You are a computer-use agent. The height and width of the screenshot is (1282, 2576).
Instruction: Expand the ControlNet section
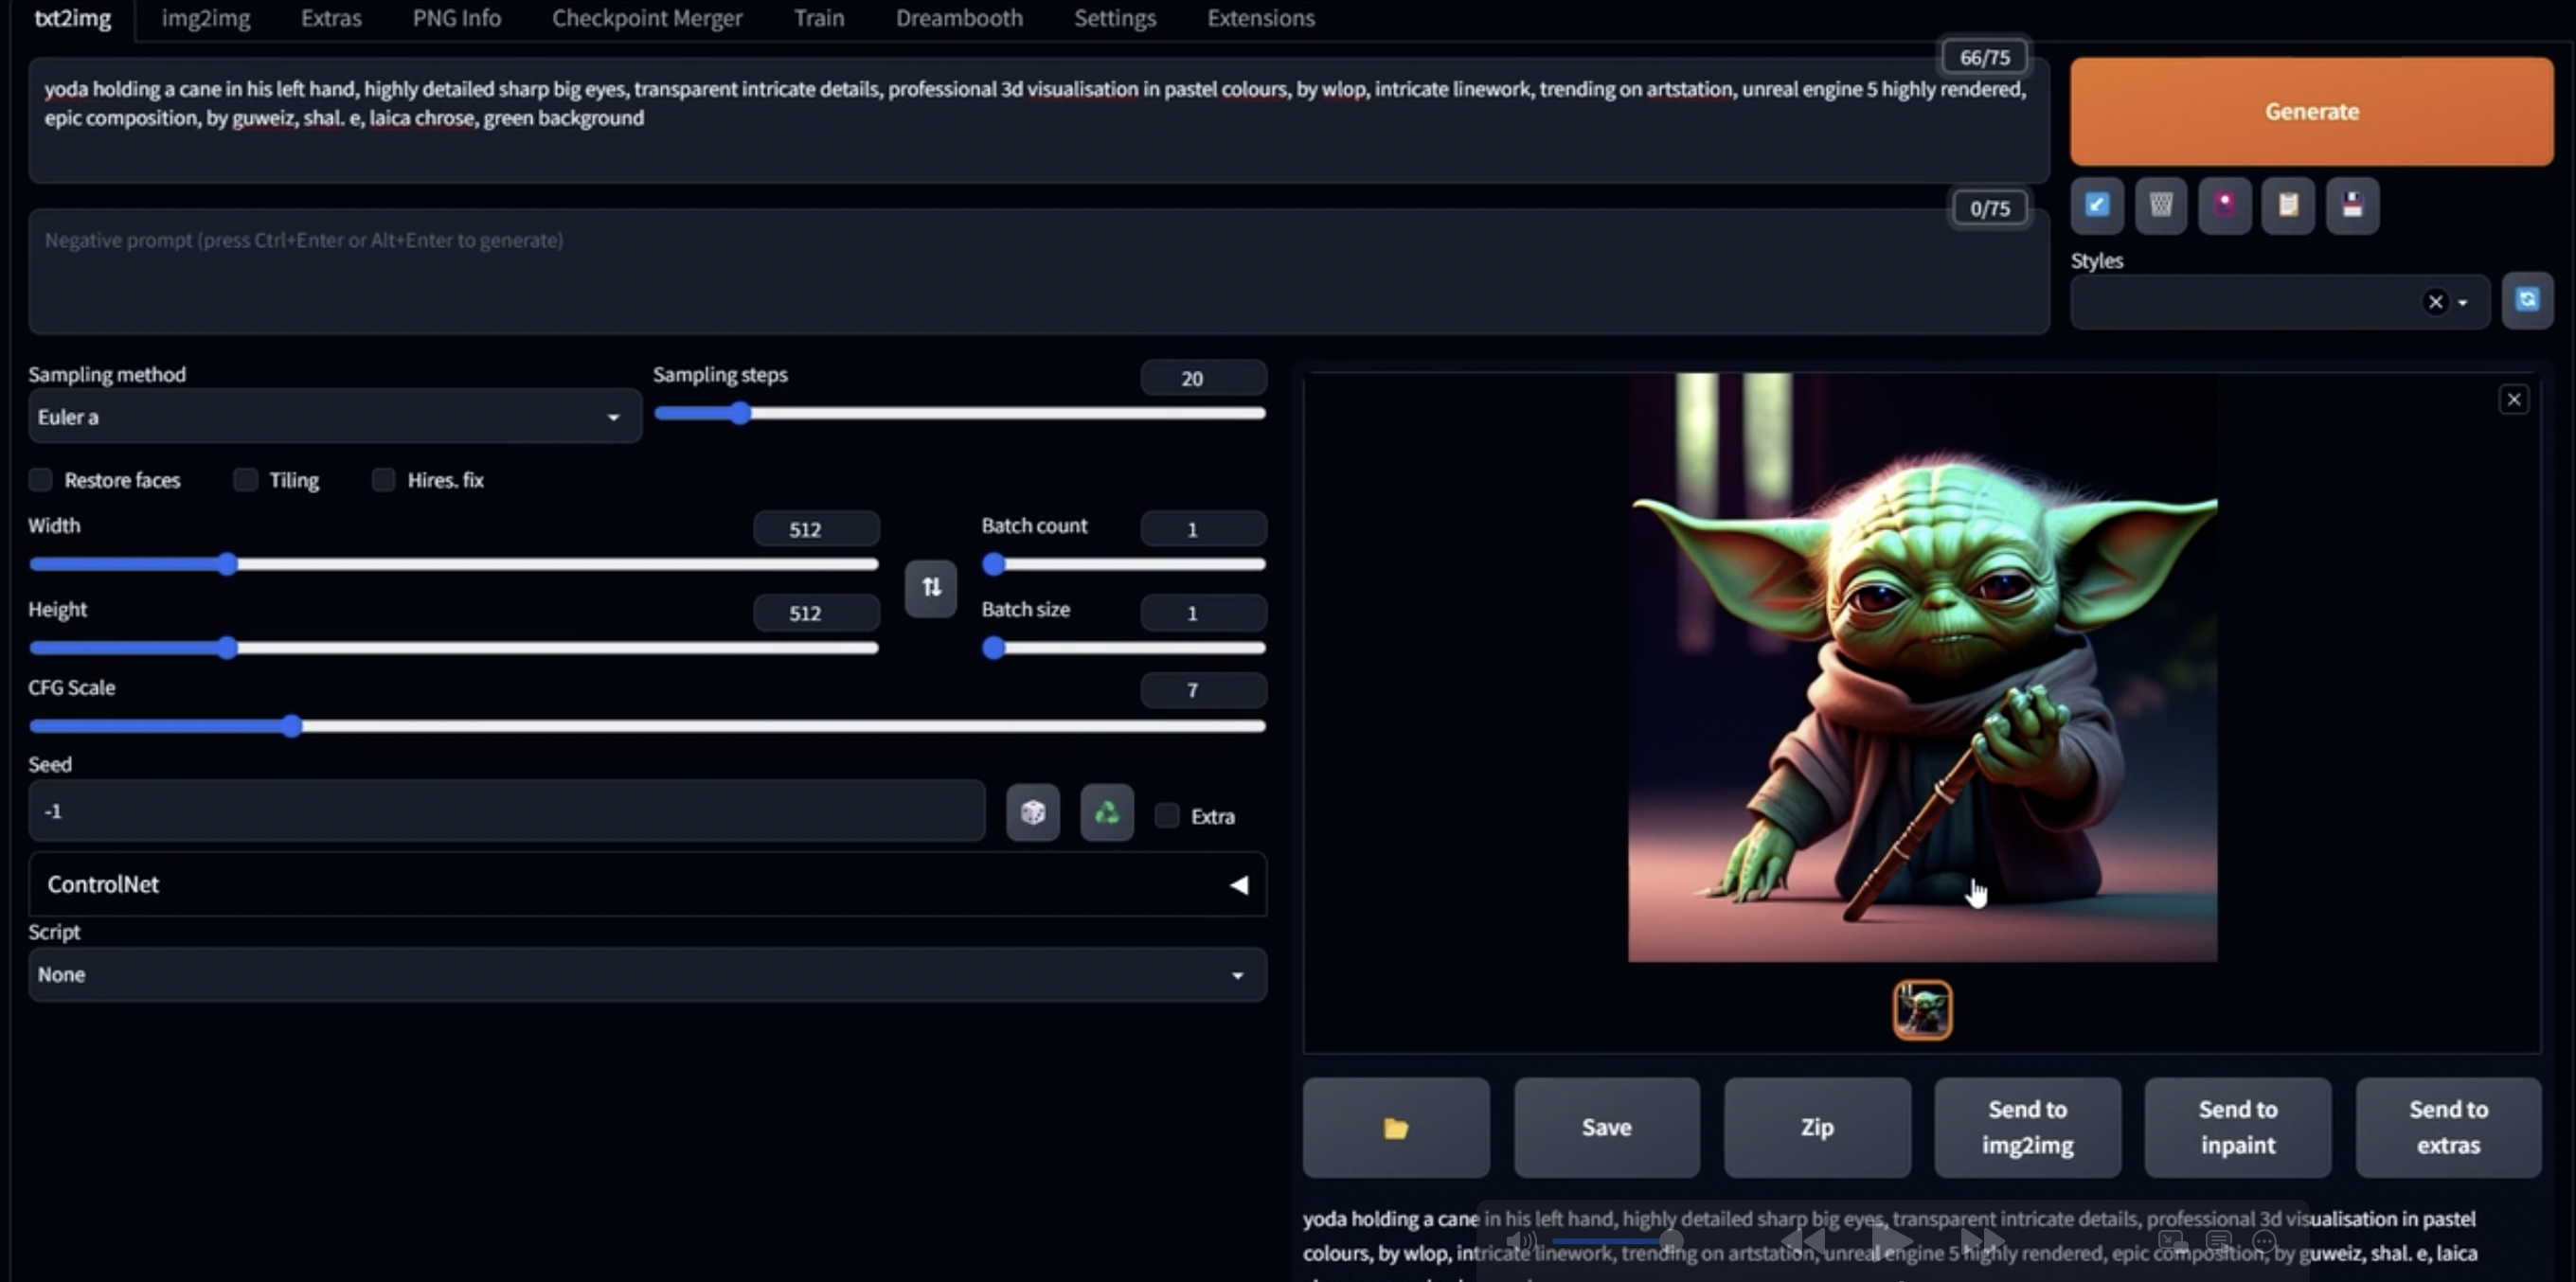[x=647, y=884]
